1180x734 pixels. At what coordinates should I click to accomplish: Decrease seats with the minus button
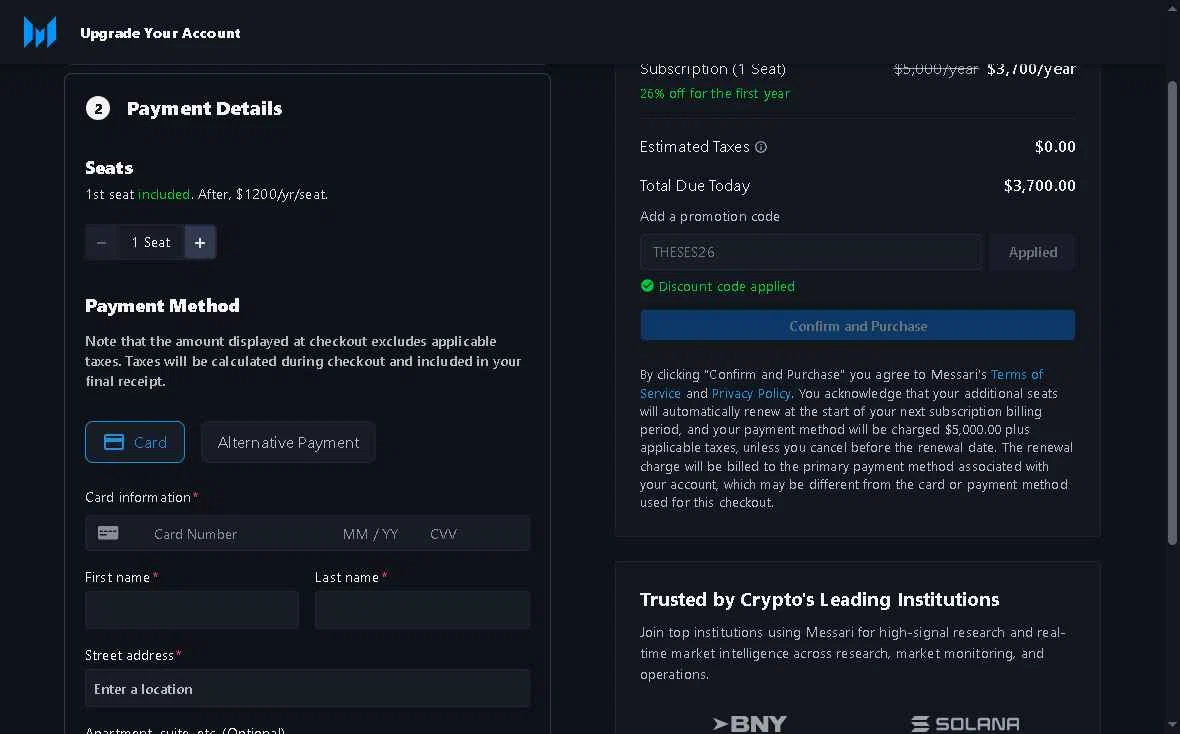coord(102,242)
